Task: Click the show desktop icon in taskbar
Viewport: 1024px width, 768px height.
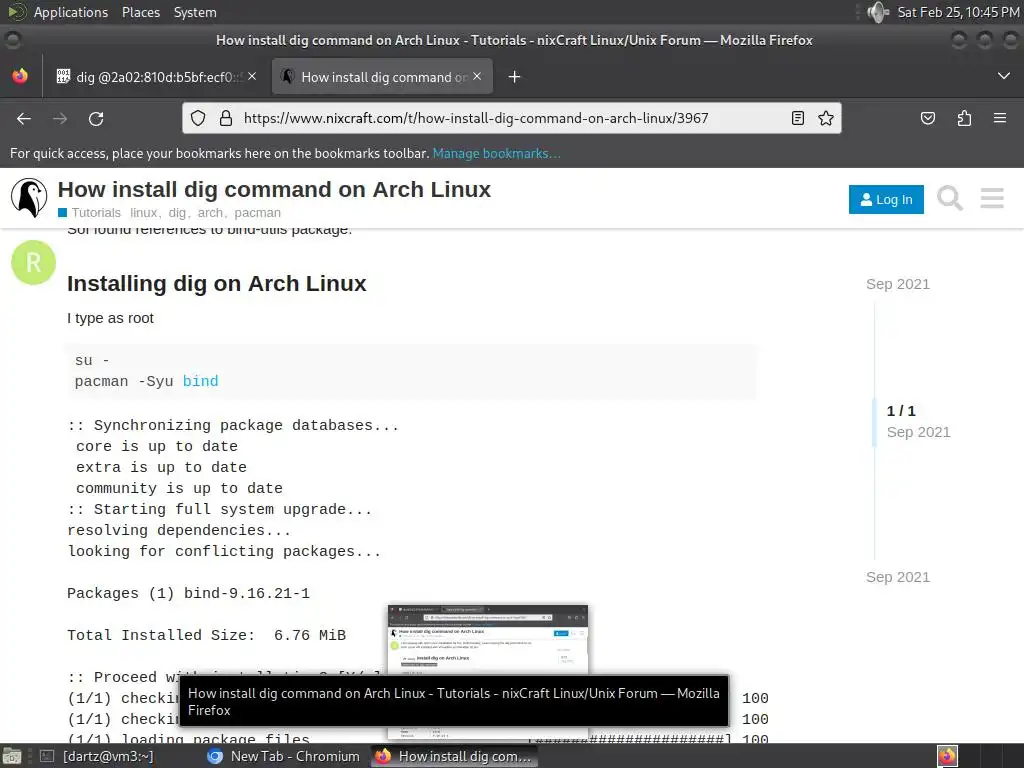Action: pyautogui.click(x=12, y=756)
